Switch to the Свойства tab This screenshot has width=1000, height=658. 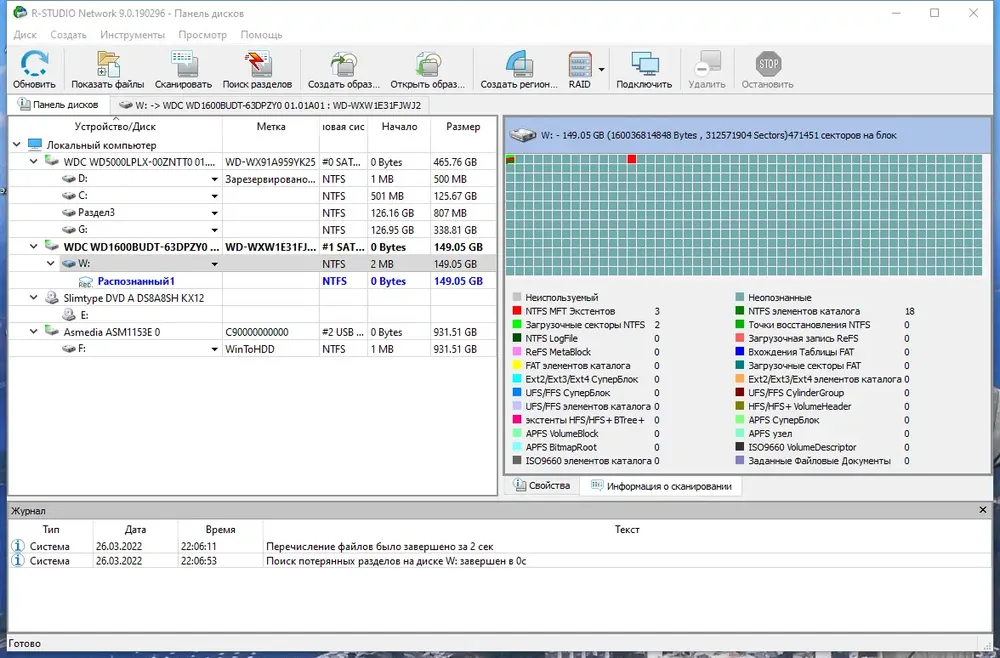pyautogui.click(x=542, y=486)
